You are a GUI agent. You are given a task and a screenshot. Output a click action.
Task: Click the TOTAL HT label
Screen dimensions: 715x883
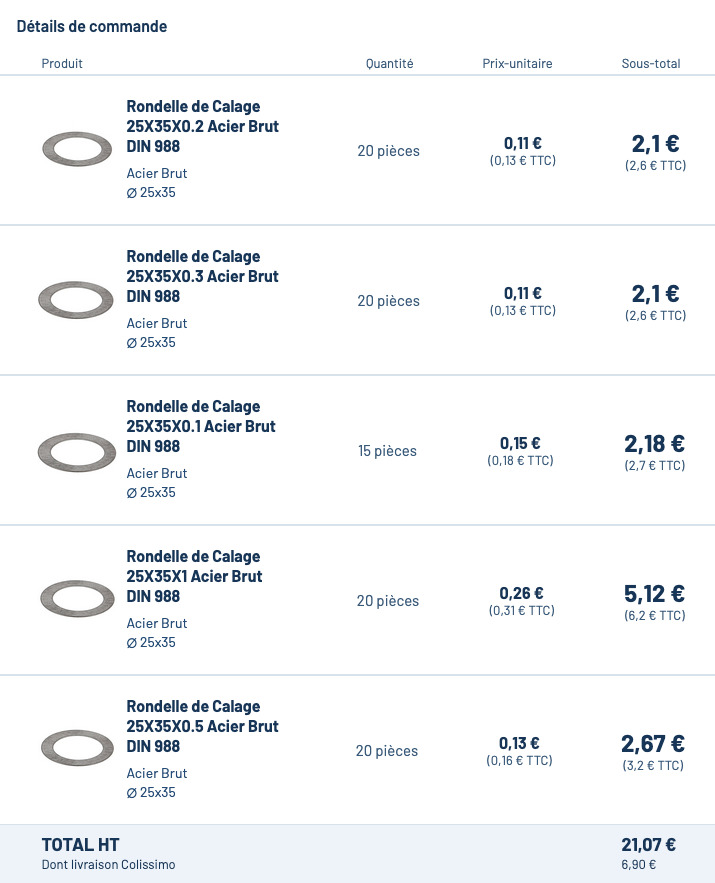tap(80, 845)
